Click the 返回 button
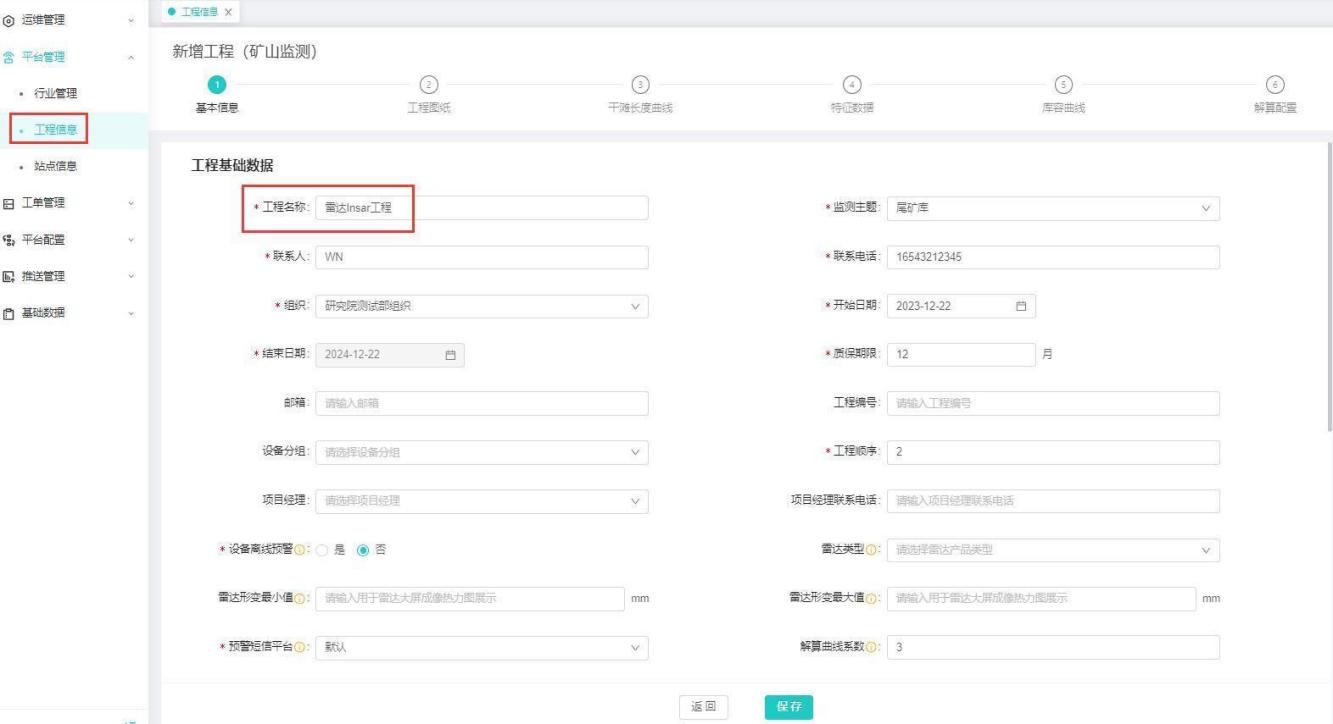1333x724 pixels. coord(703,706)
